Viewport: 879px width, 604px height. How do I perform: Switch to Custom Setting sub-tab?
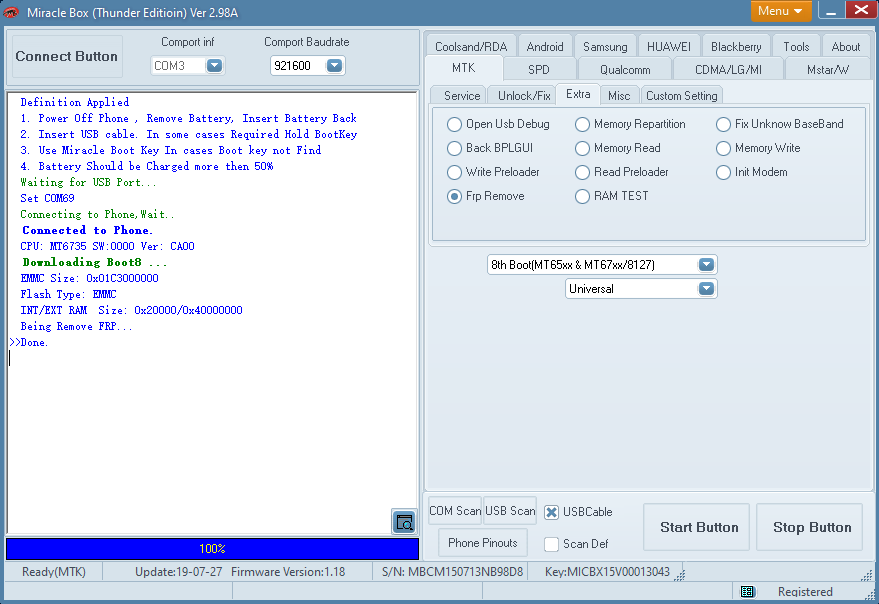point(682,96)
